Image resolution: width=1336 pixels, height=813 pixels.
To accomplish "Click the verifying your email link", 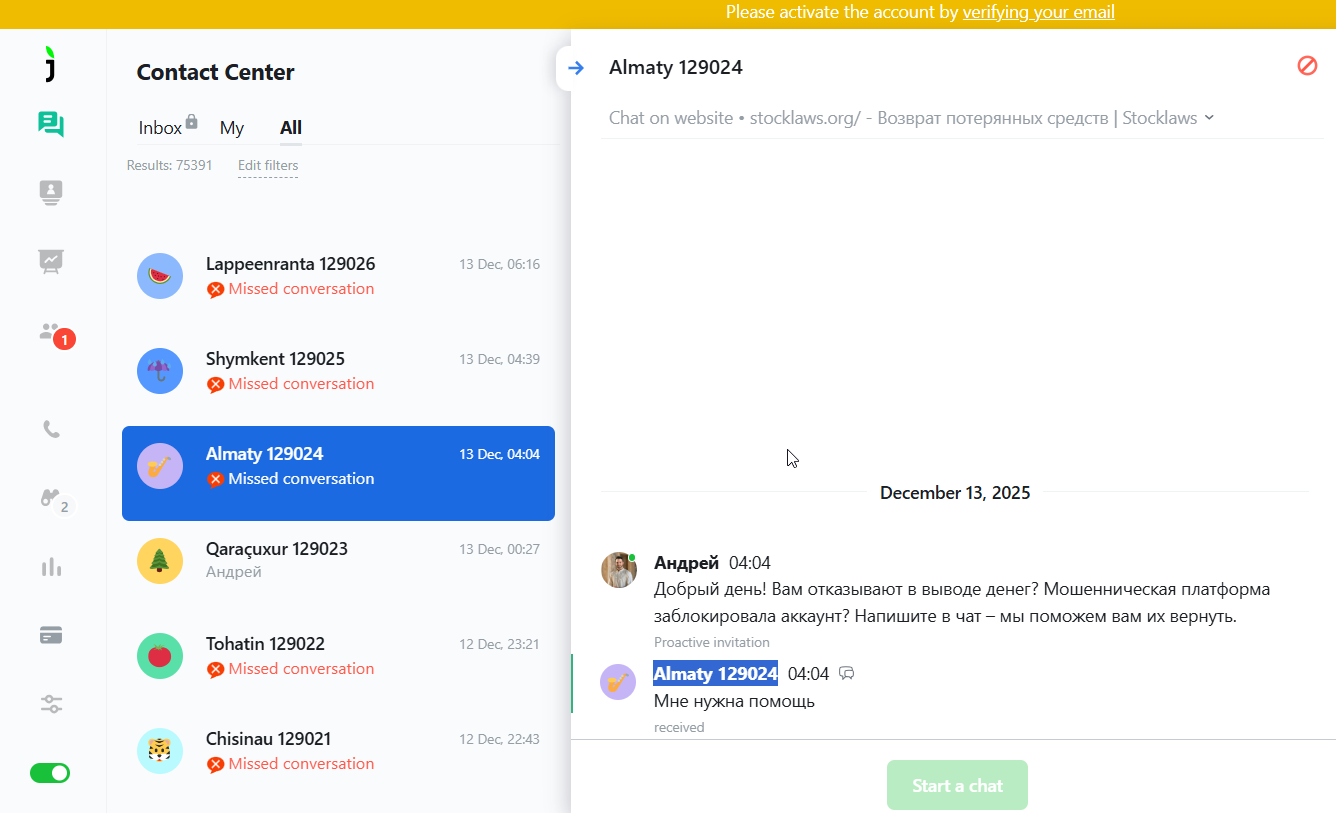I will coord(1038,12).
